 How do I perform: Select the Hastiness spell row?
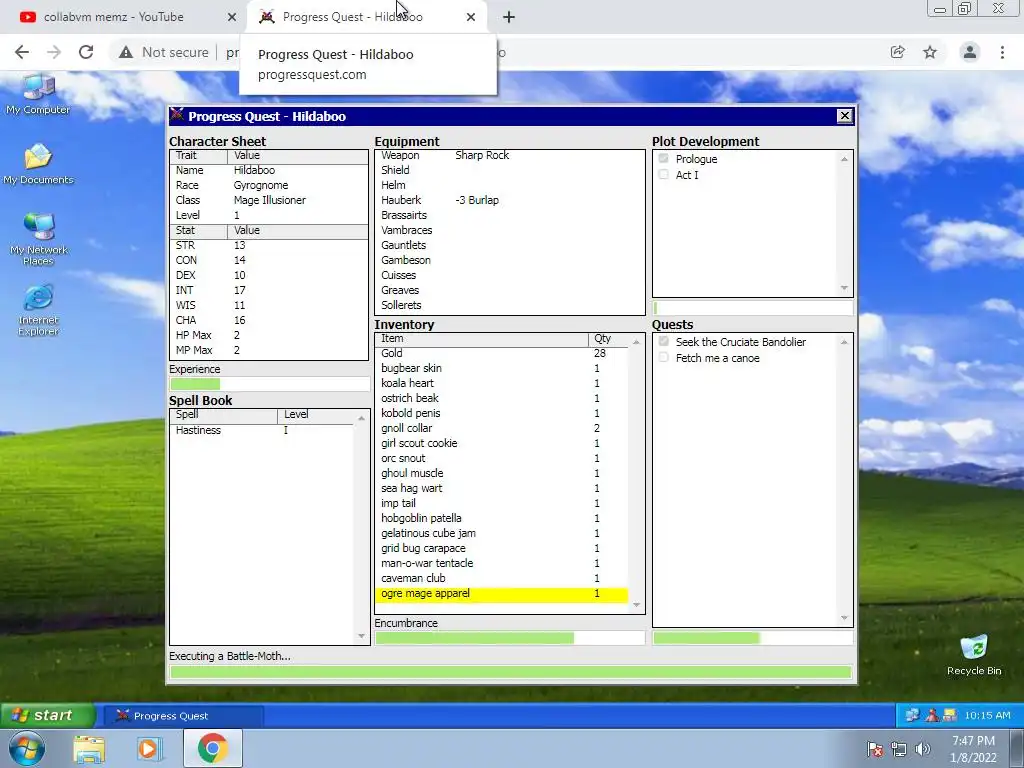[x=263, y=430]
